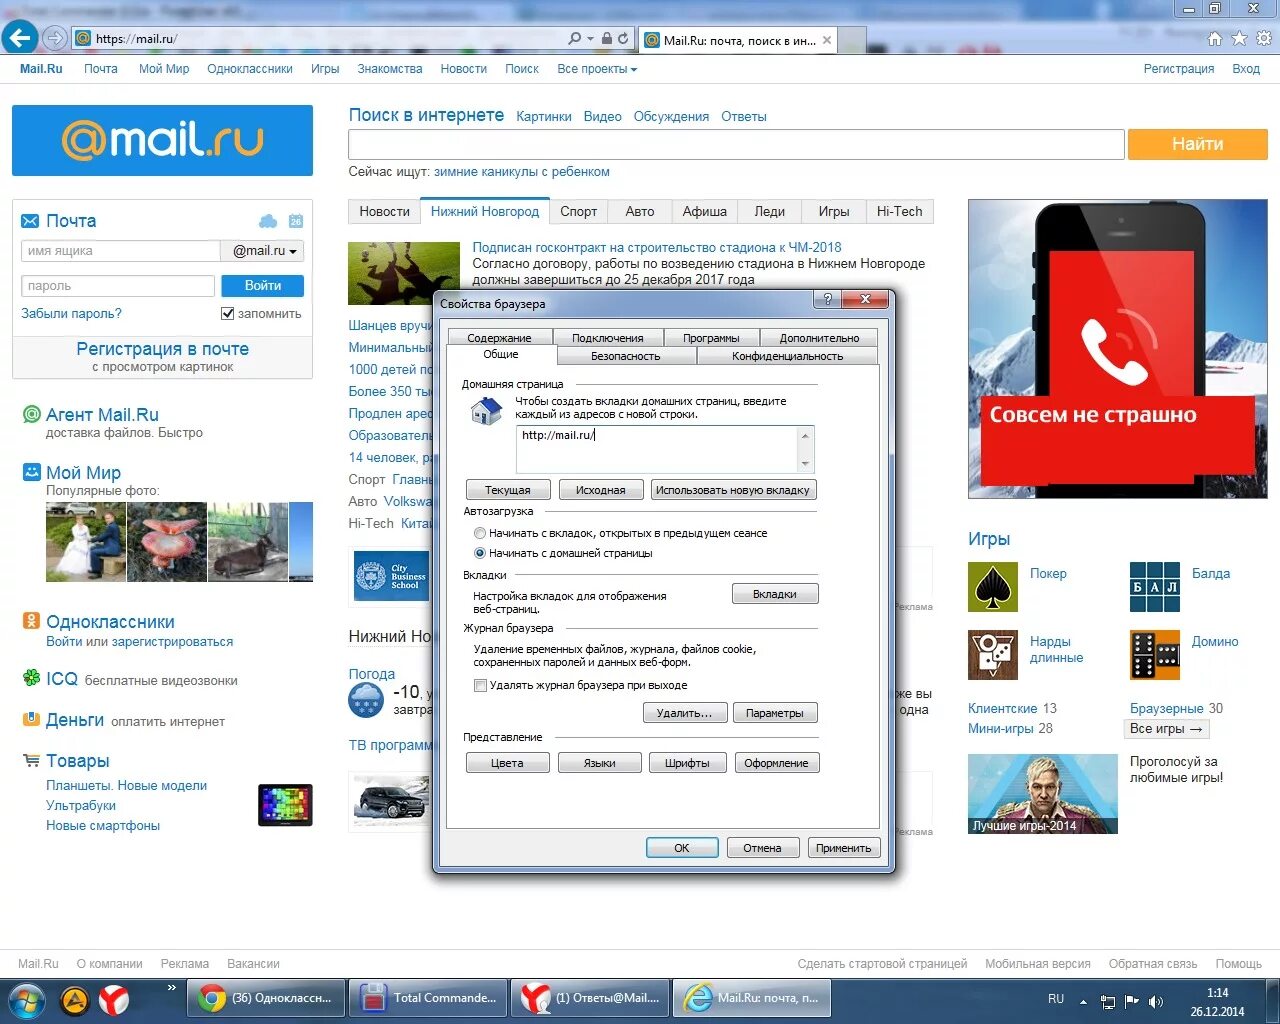Click the ICQ flower icon

tap(32, 678)
